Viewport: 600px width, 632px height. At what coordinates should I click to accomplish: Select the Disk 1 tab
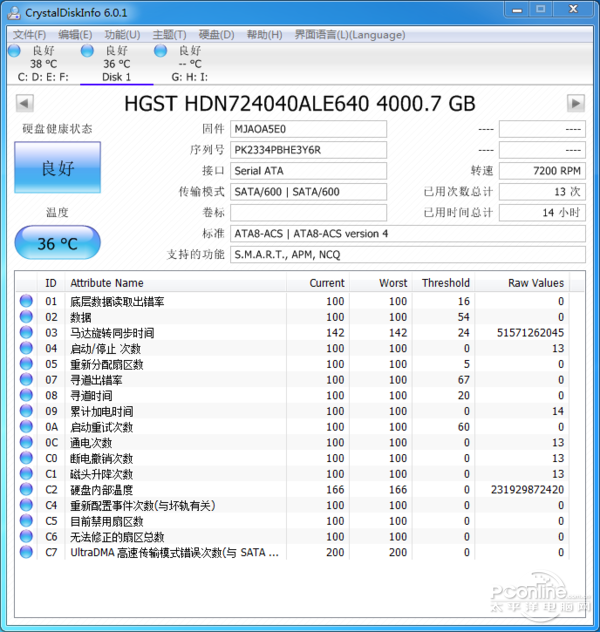pos(117,64)
